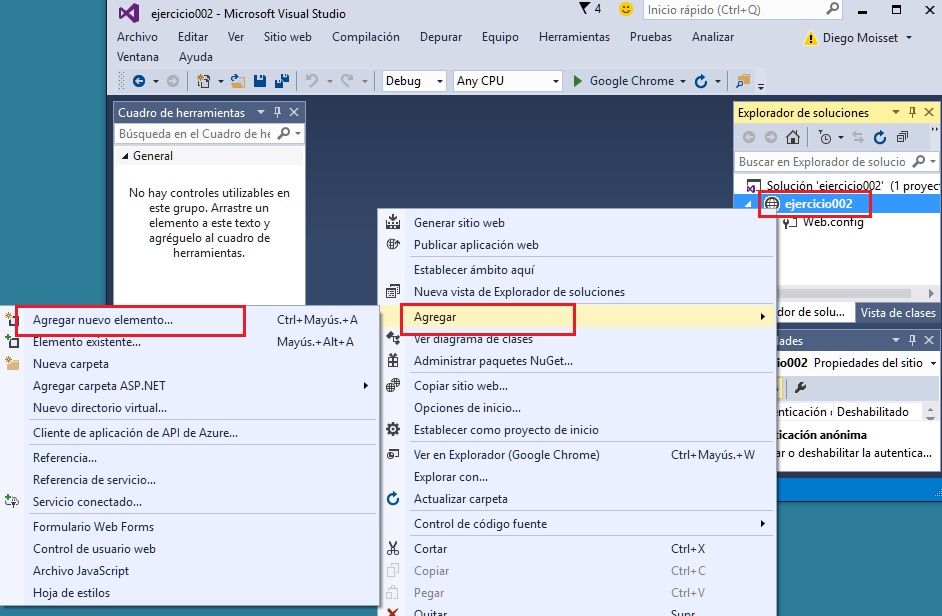Open the Google Chrome browser dropdown arrow
The image size is (942, 616).
coord(683,81)
